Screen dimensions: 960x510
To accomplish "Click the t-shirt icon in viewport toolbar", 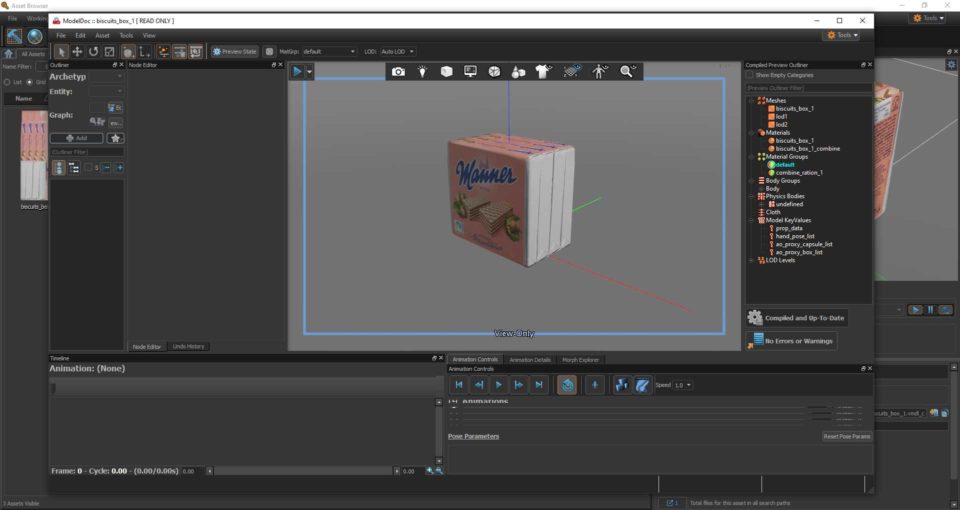I will [542, 72].
